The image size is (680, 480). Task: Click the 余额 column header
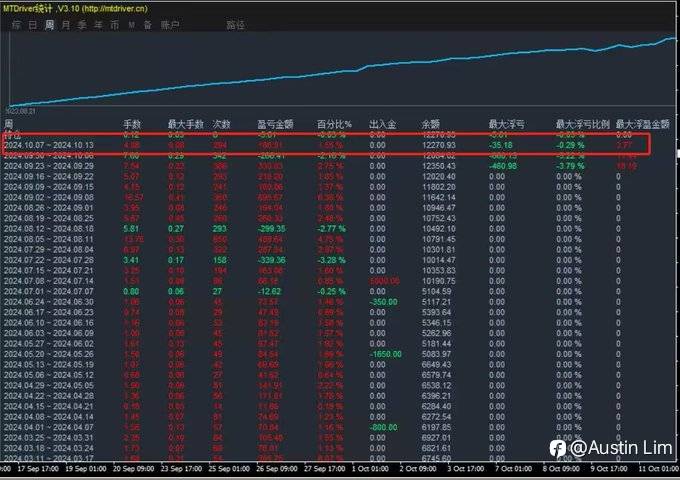pyautogui.click(x=431, y=124)
